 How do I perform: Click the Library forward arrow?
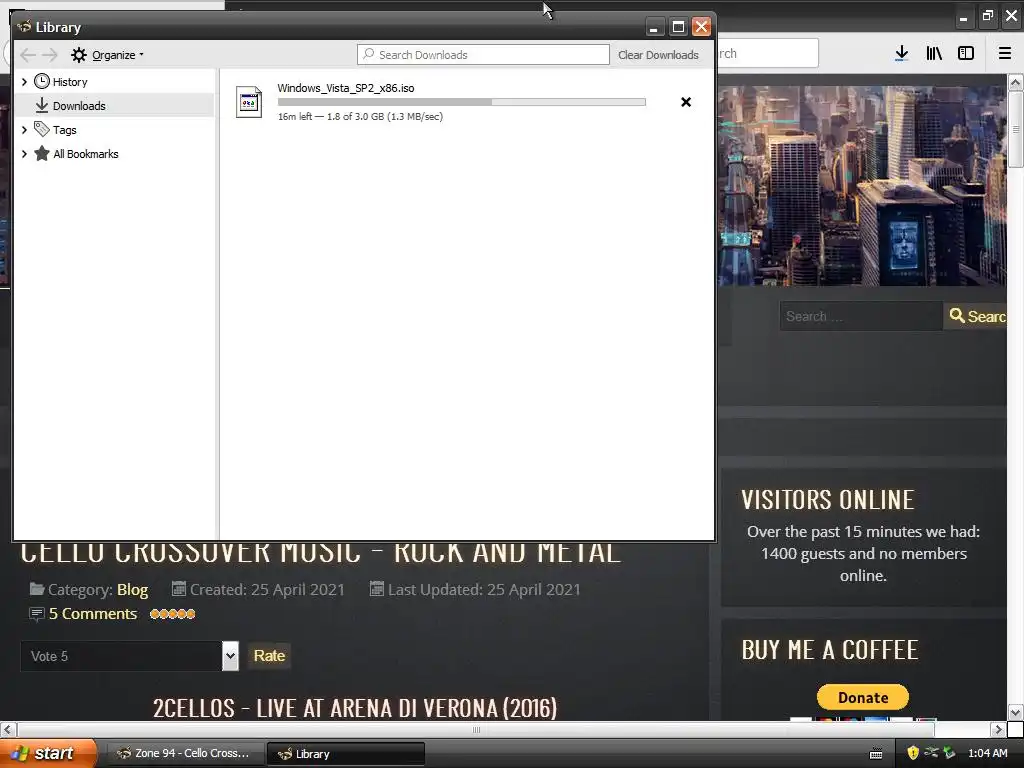(50, 55)
